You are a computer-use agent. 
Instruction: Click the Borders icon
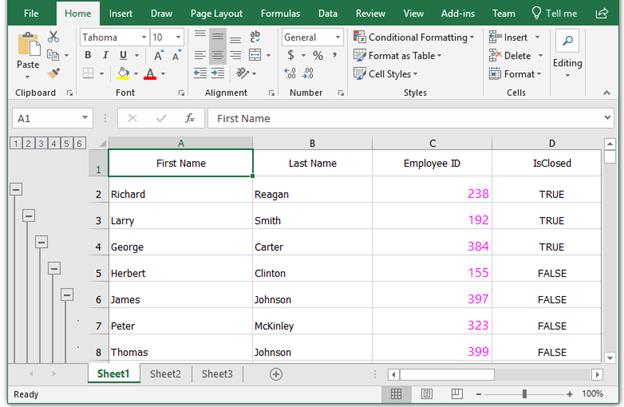88,73
